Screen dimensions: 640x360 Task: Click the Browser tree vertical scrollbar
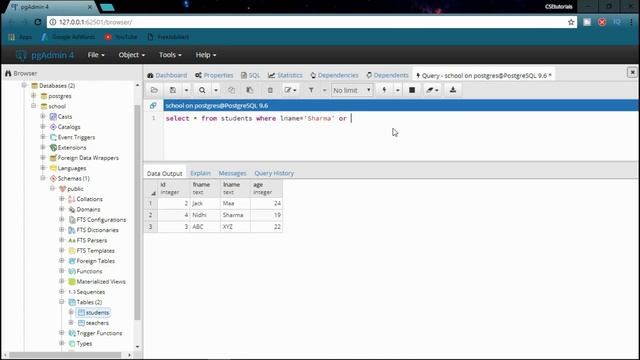click(x=138, y=212)
